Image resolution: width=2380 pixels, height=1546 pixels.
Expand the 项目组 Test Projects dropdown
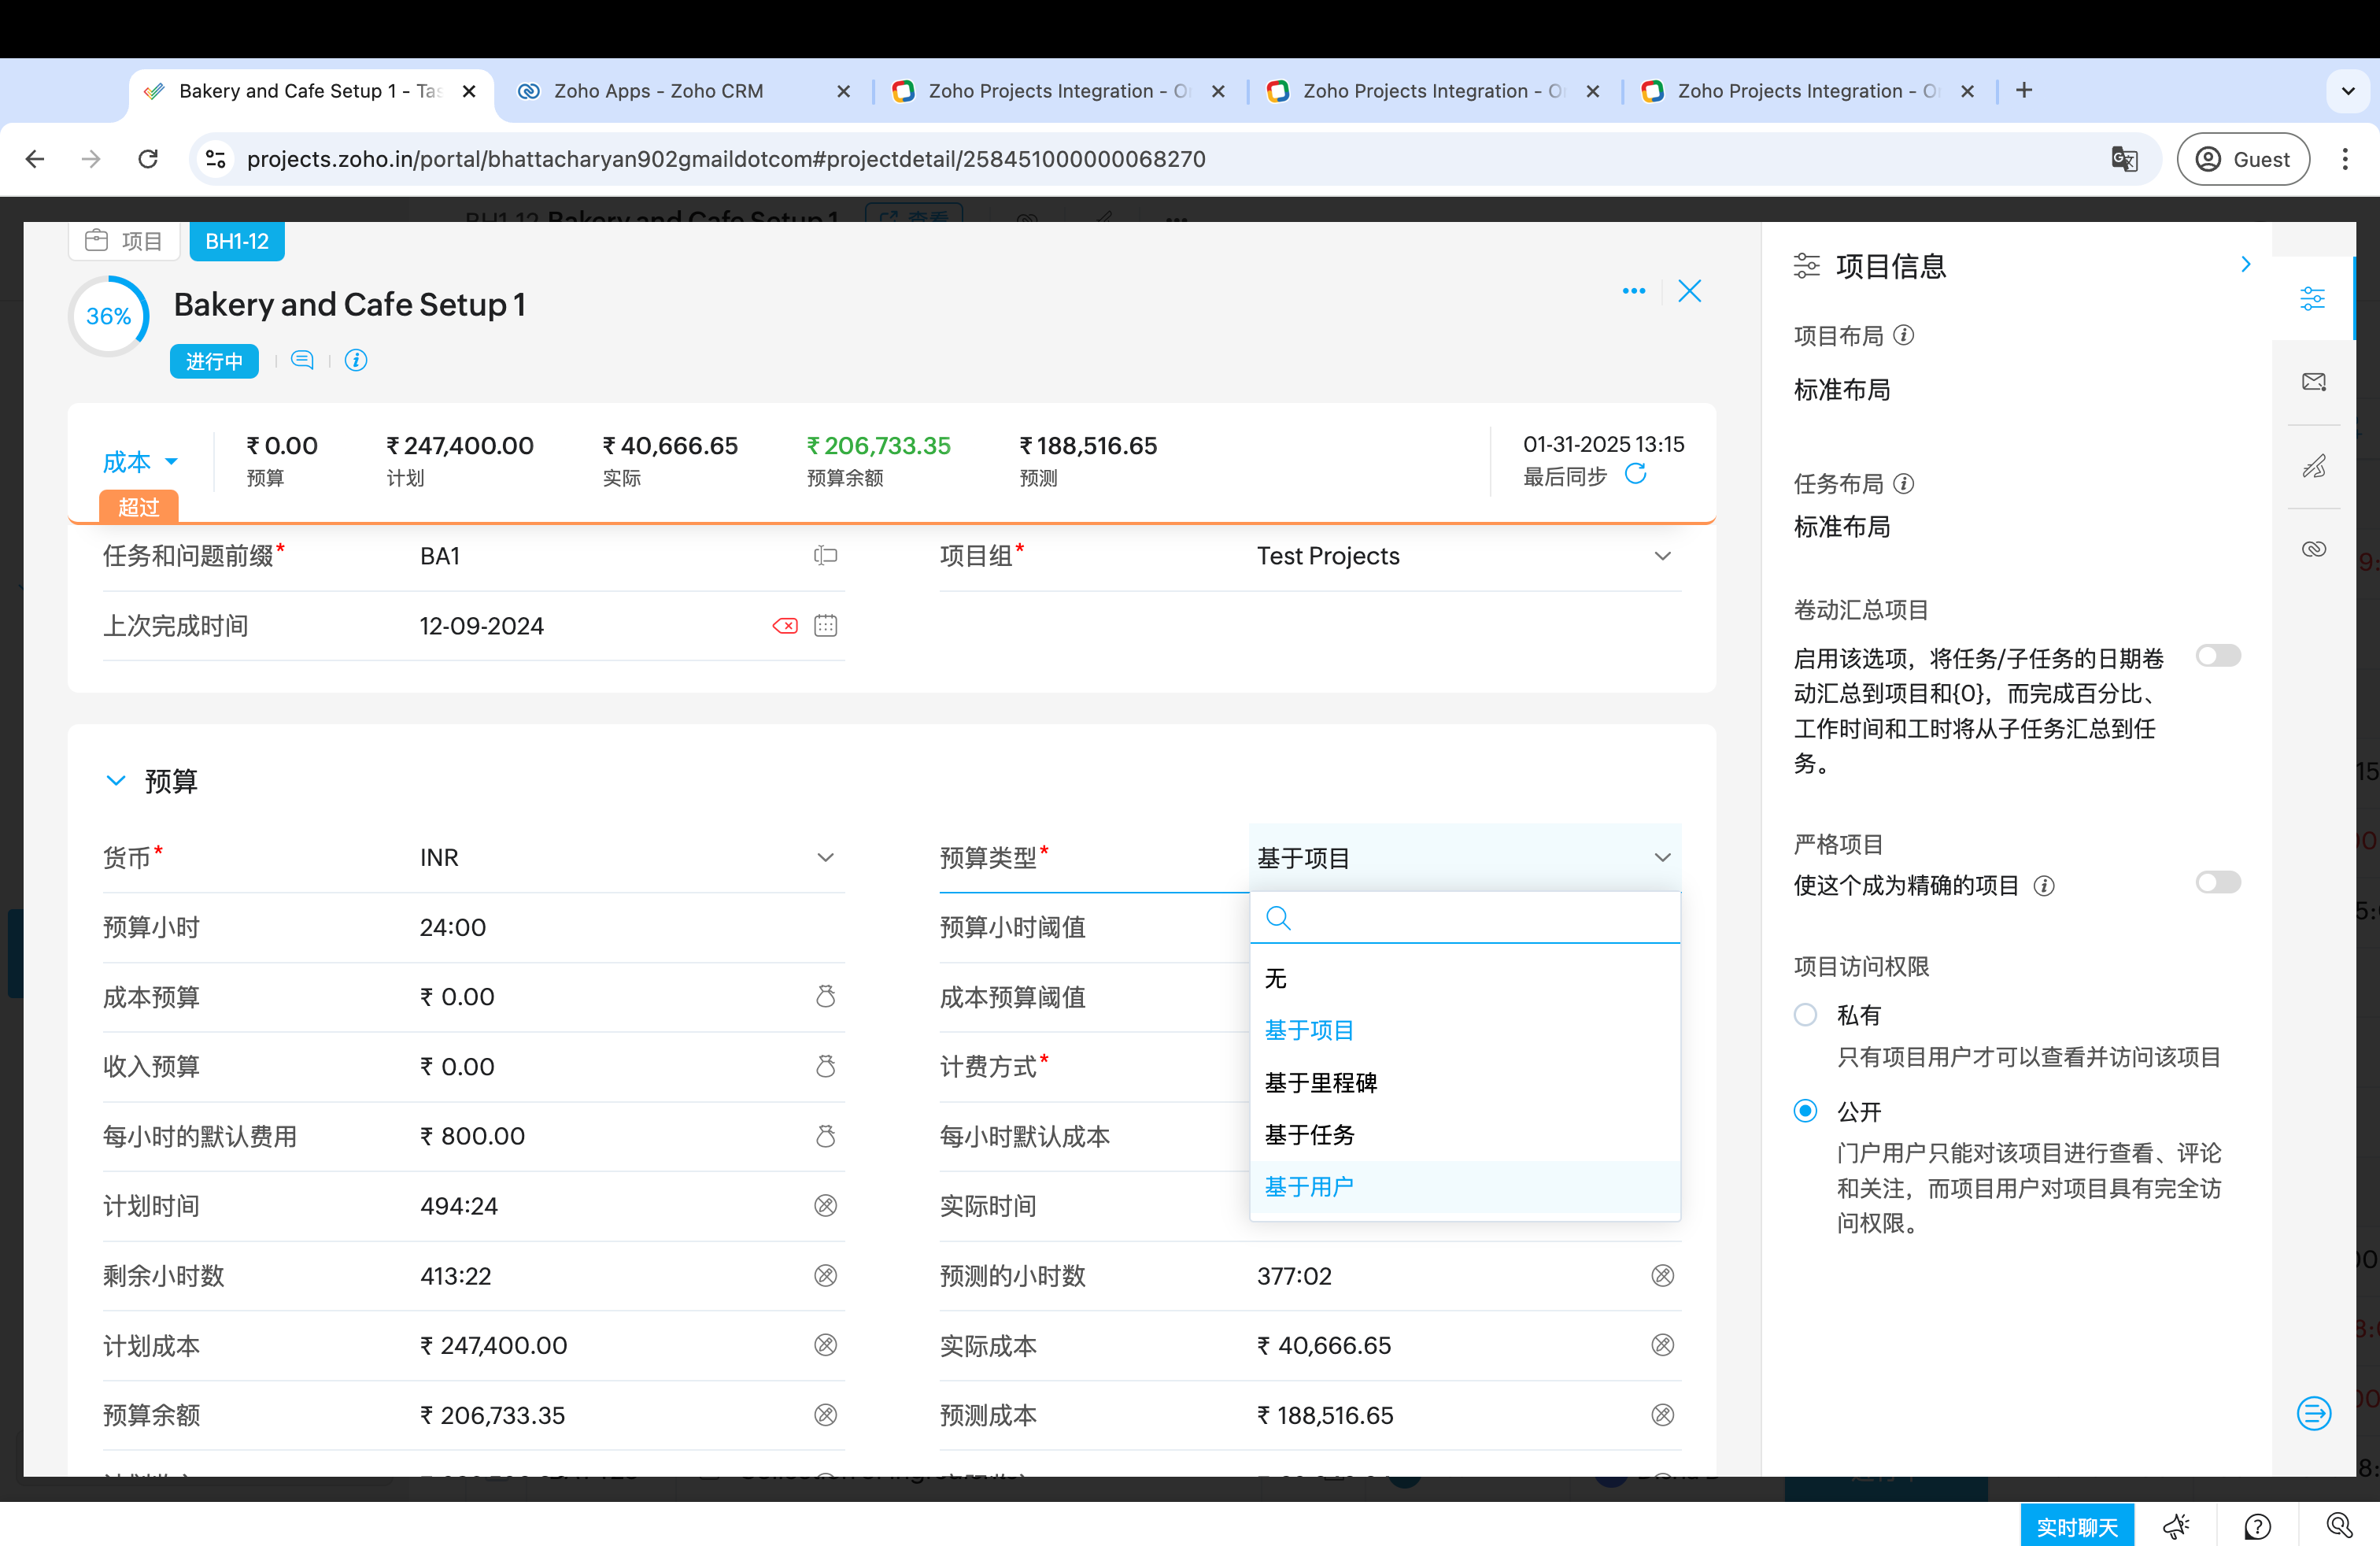click(x=1662, y=556)
